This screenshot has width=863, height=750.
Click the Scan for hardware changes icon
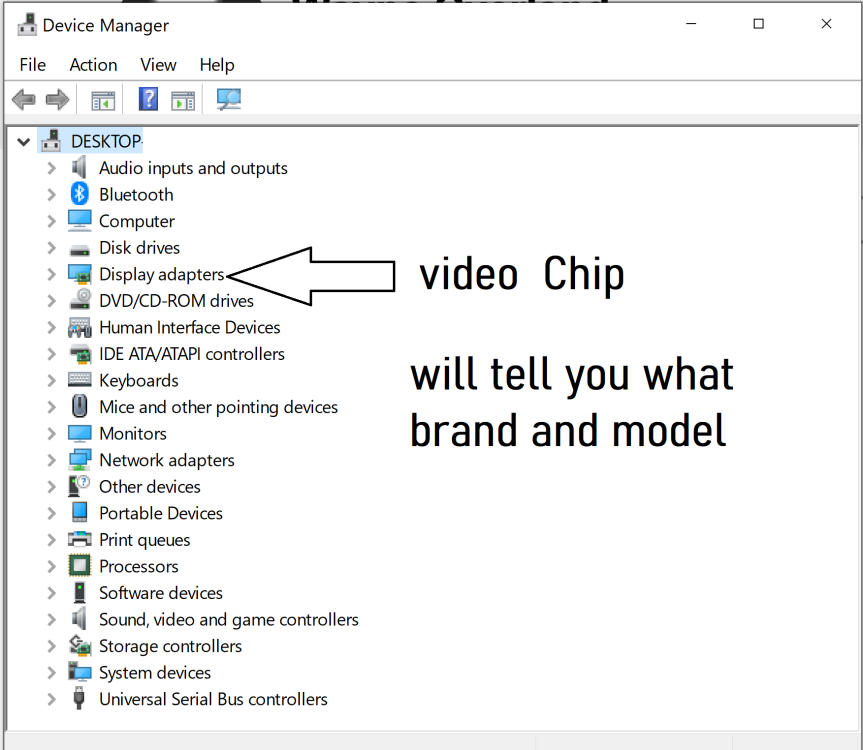229,99
